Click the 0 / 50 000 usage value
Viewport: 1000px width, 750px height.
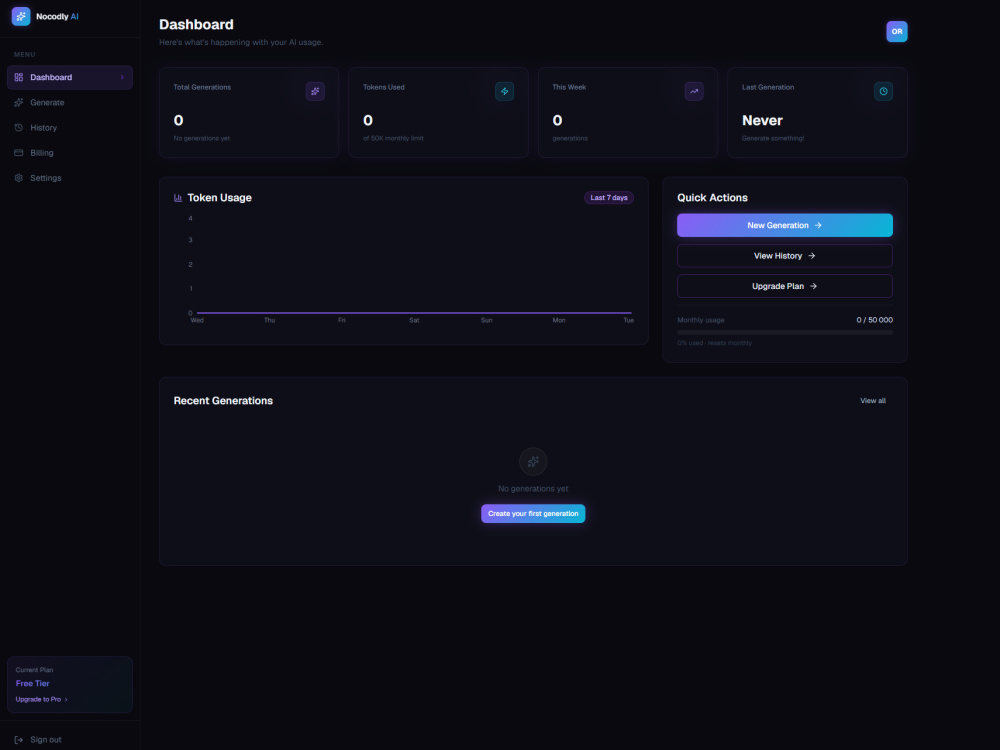point(874,320)
